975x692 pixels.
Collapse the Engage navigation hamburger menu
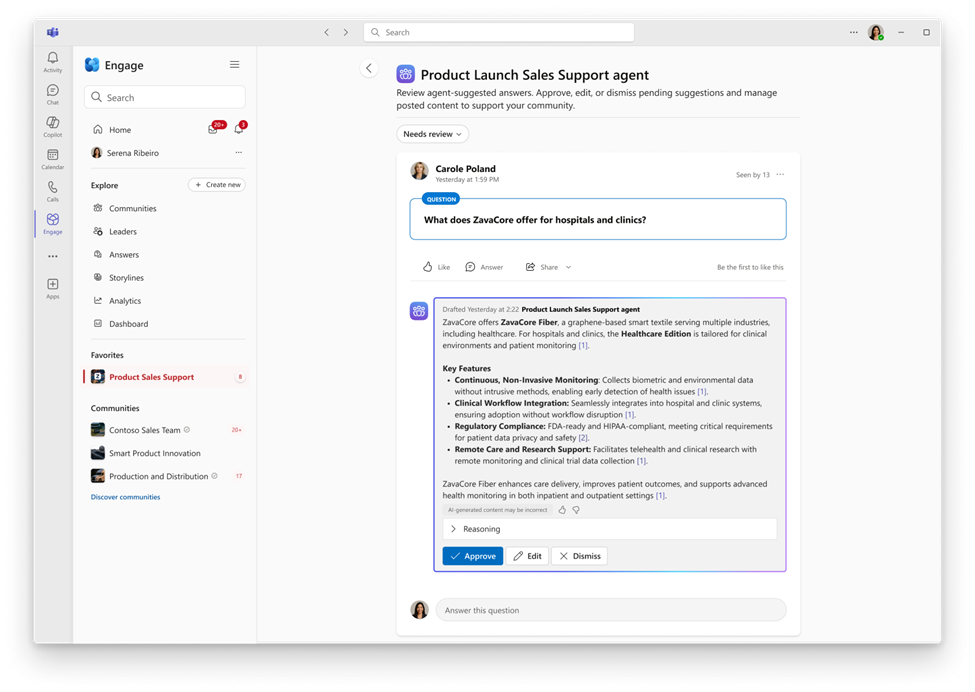click(234, 65)
